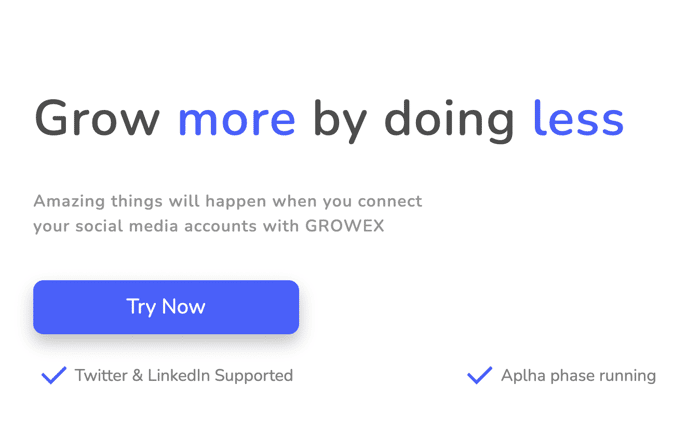Click the word "Grow" in the headline
The image size is (700, 438).
click(97, 118)
